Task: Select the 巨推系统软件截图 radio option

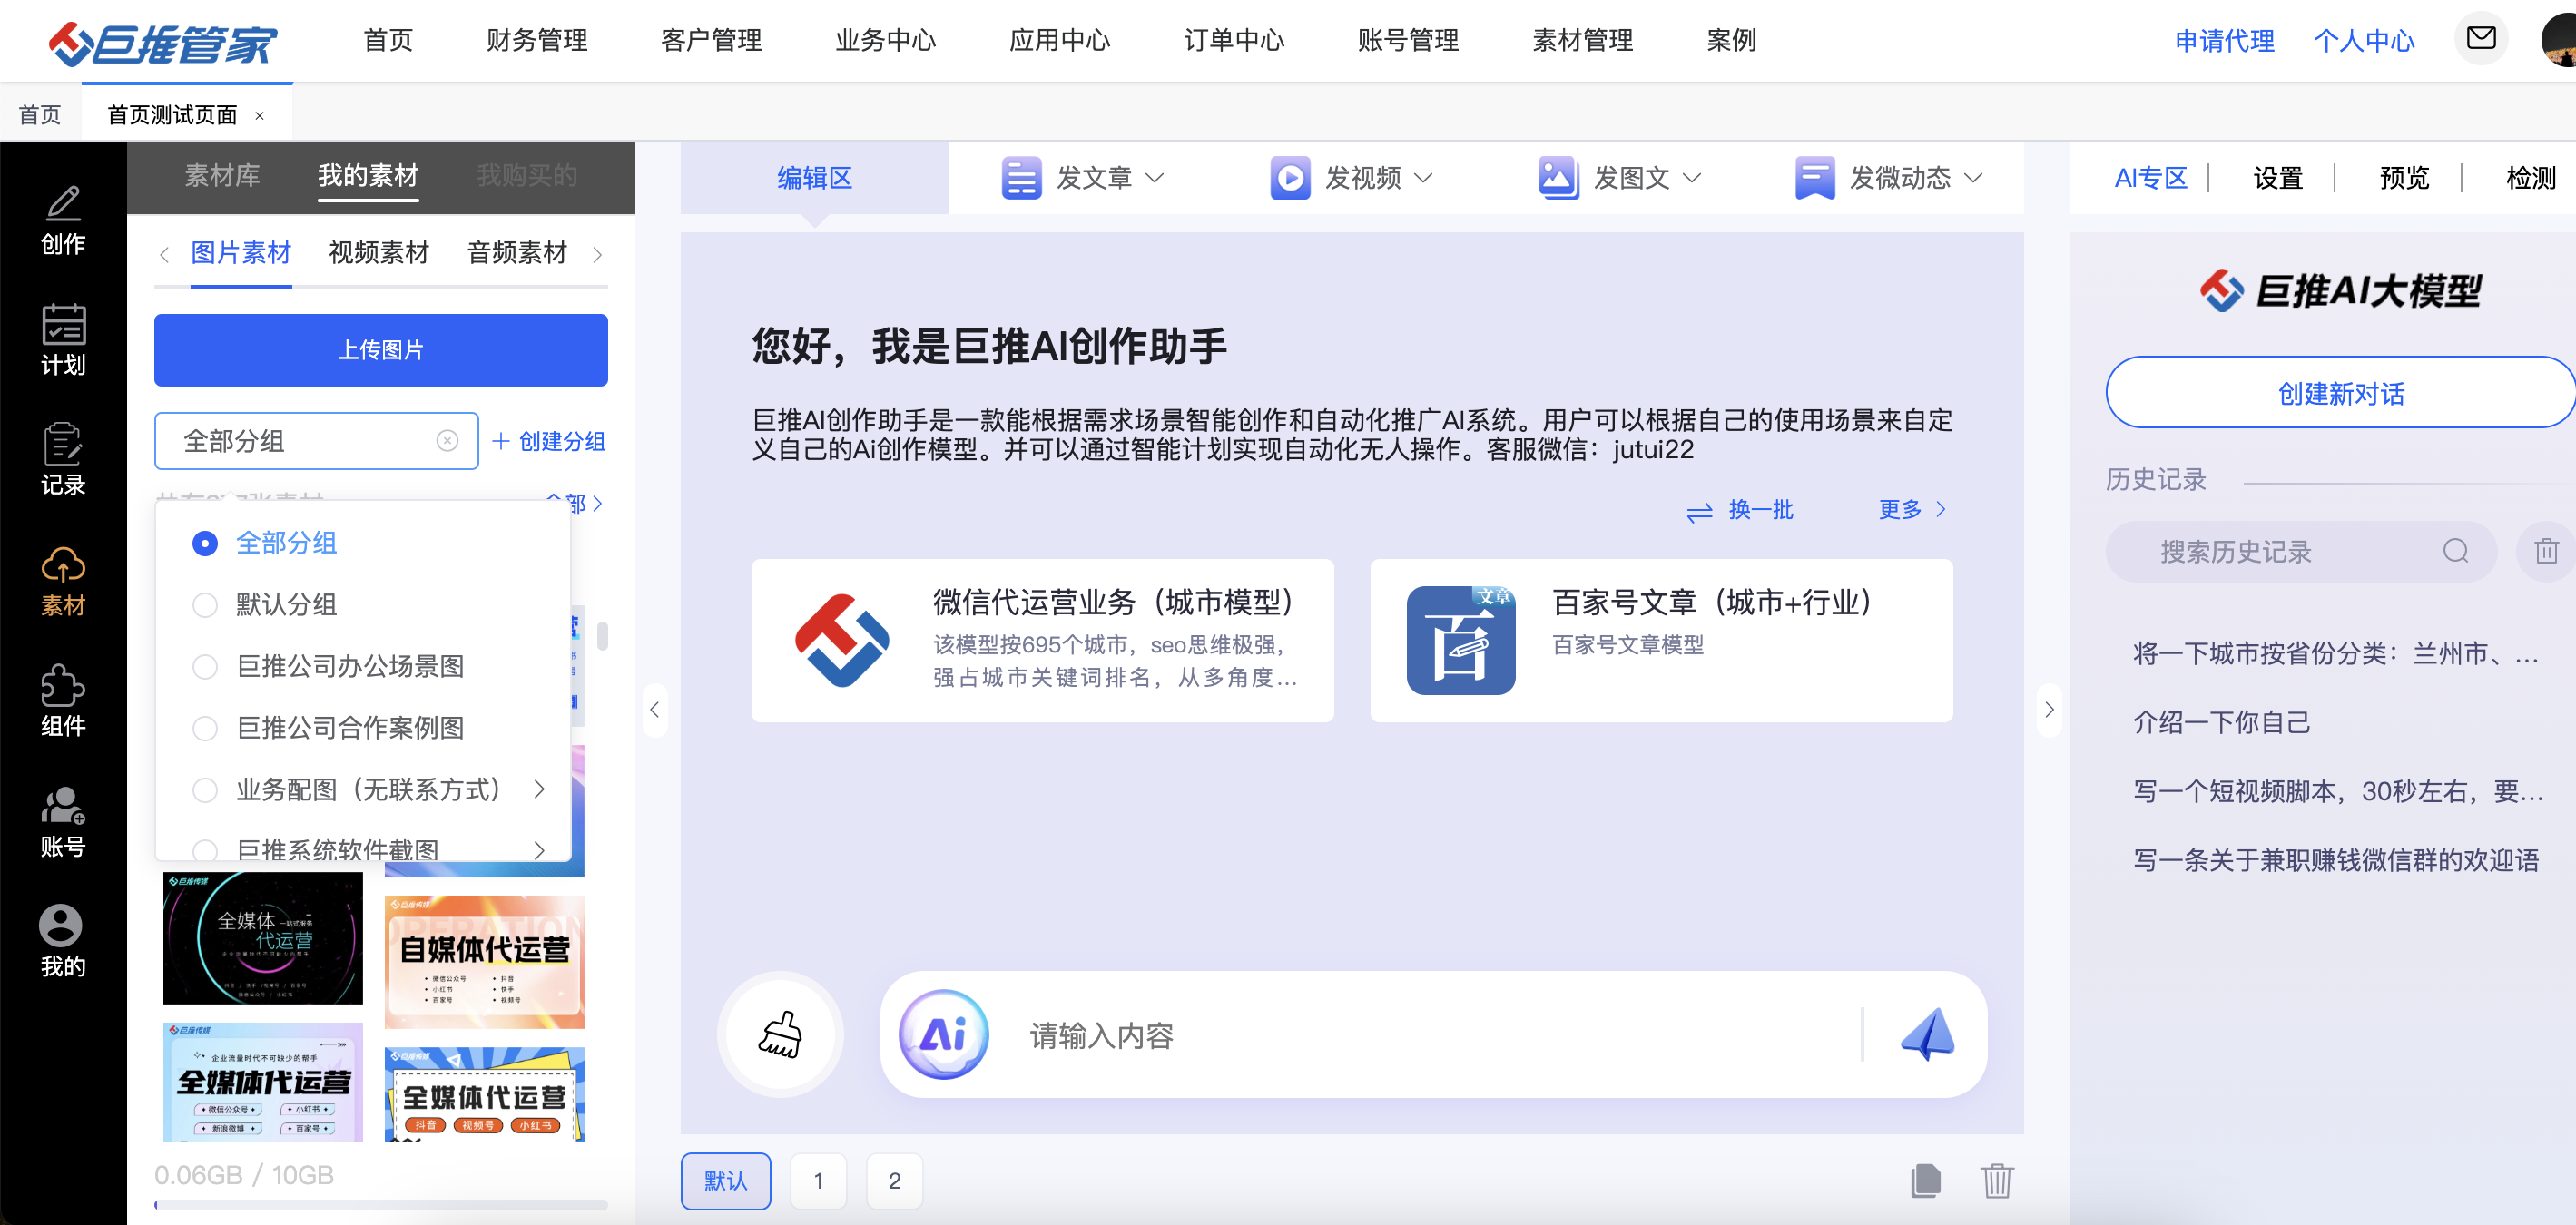Action: 205,850
